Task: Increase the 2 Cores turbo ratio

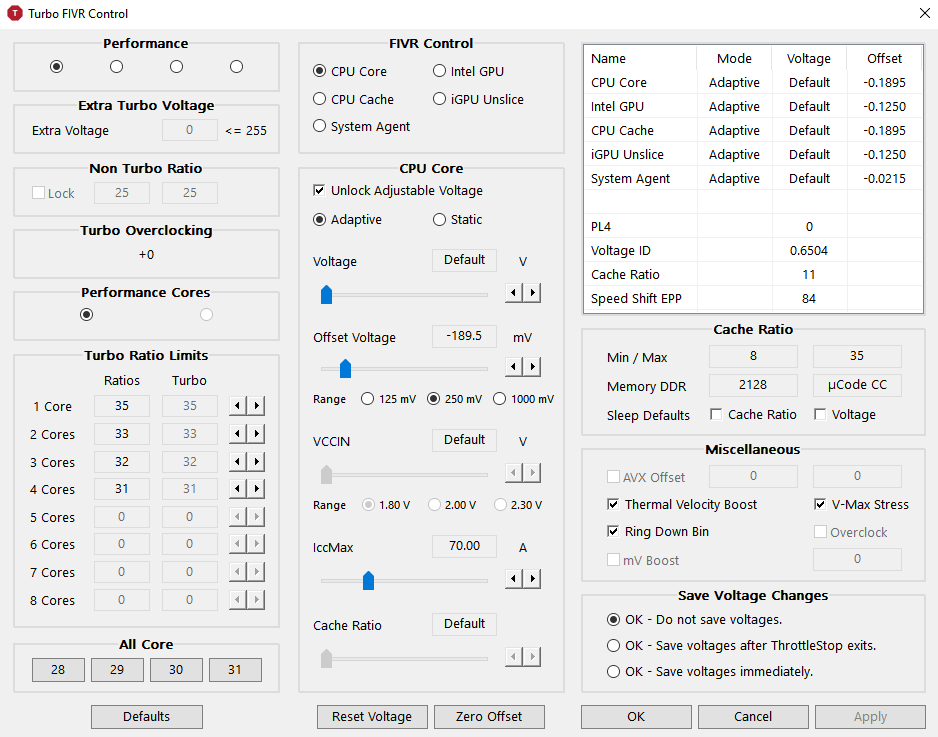Action: click(256, 433)
